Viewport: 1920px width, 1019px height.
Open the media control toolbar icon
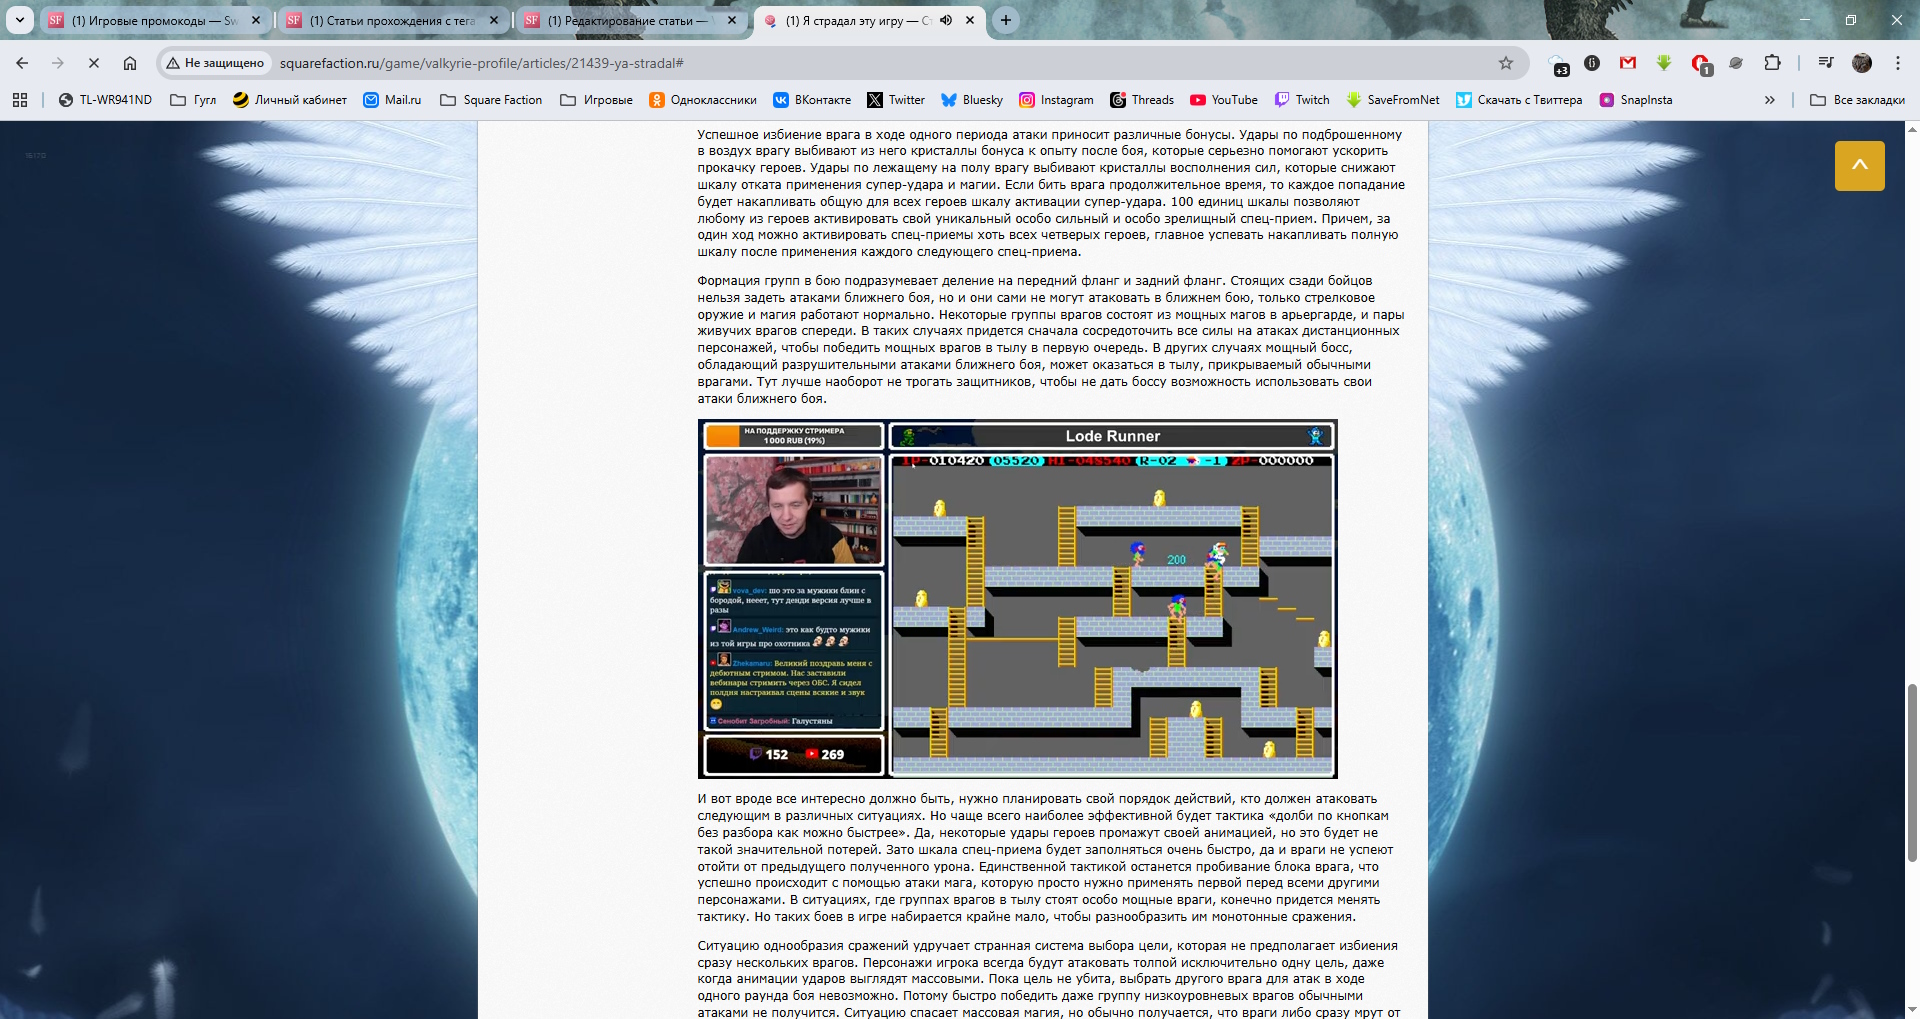(1826, 63)
